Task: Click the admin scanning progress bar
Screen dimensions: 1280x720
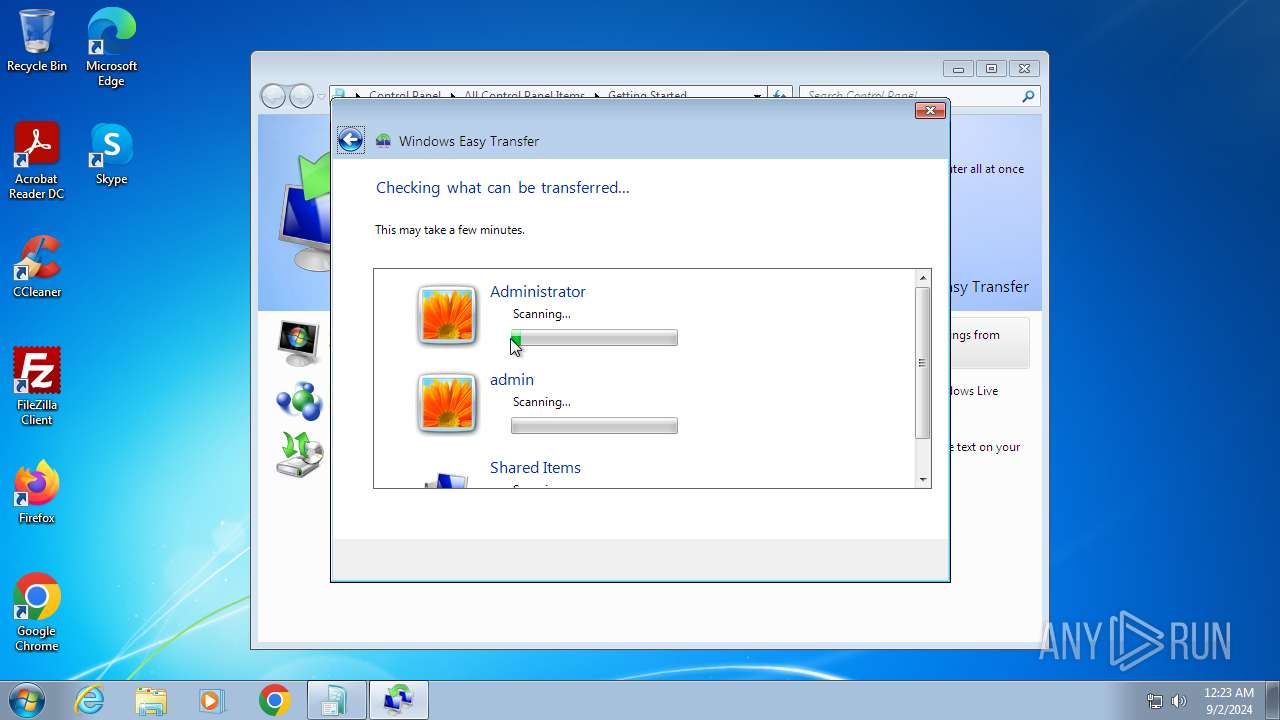Action: tap(594, 426)
